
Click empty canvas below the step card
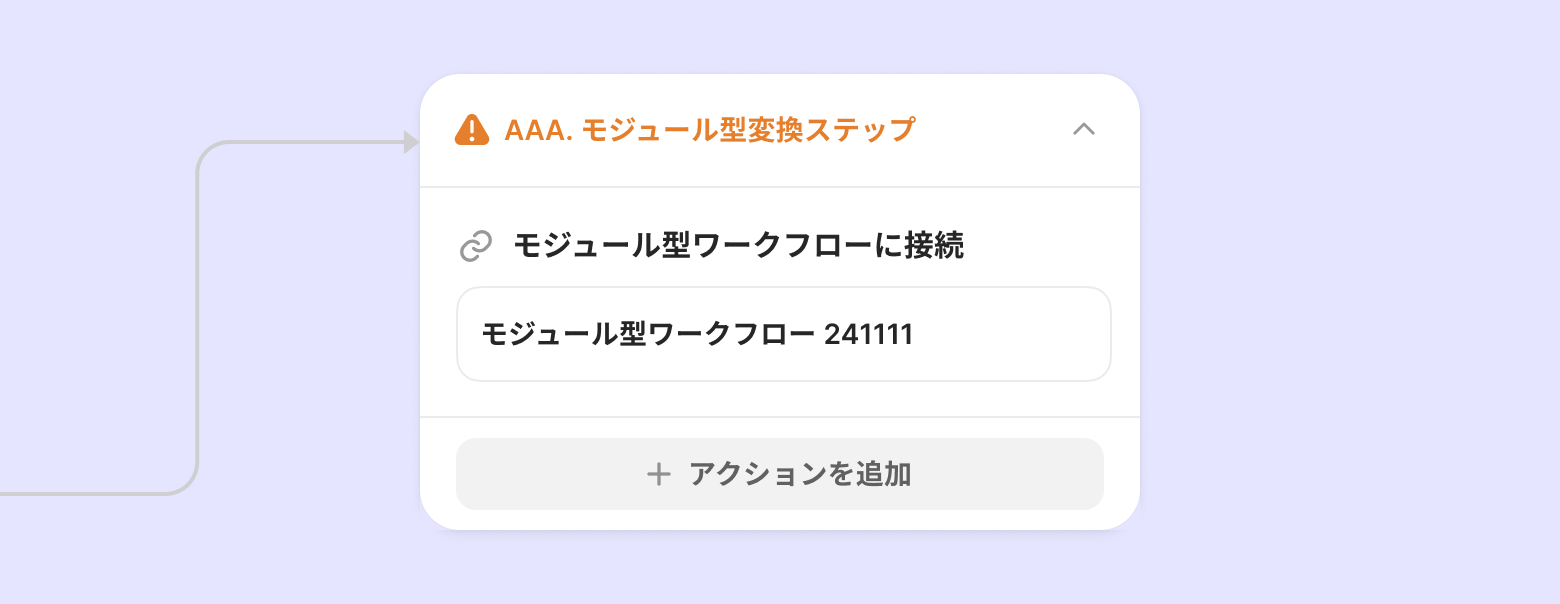[780, 570]
